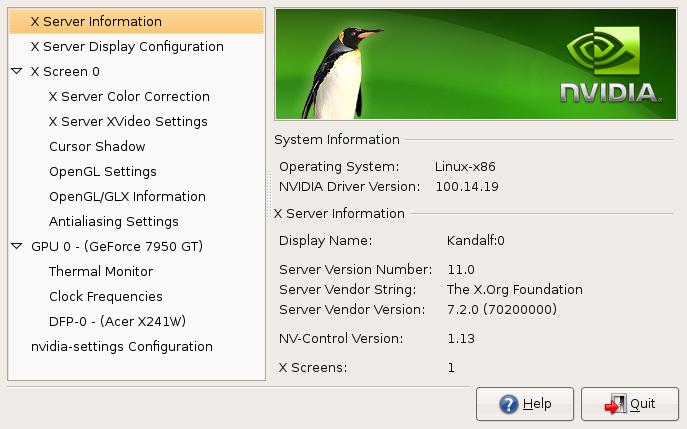Open Antialiasing Settings
The width and height of the screenshot is (687, 429).
pyautogui.click(x=113, y=221)
